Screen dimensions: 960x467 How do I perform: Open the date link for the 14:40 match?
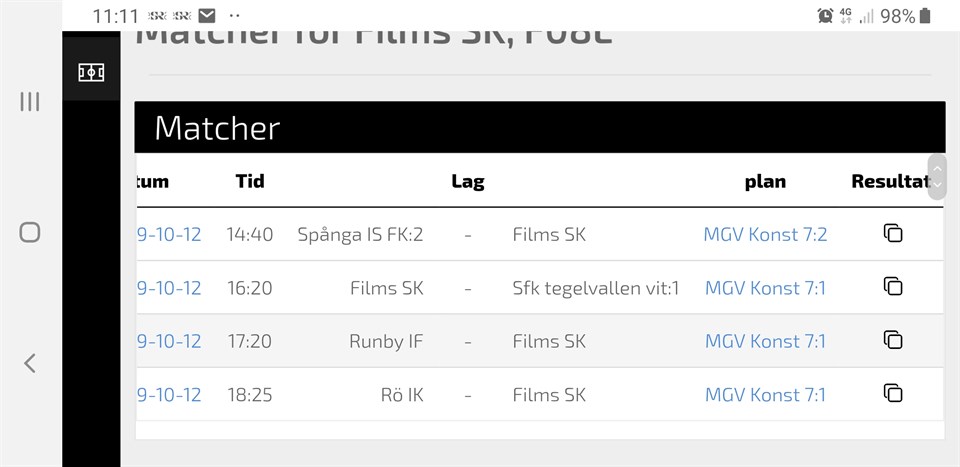[x=169, y=235]
